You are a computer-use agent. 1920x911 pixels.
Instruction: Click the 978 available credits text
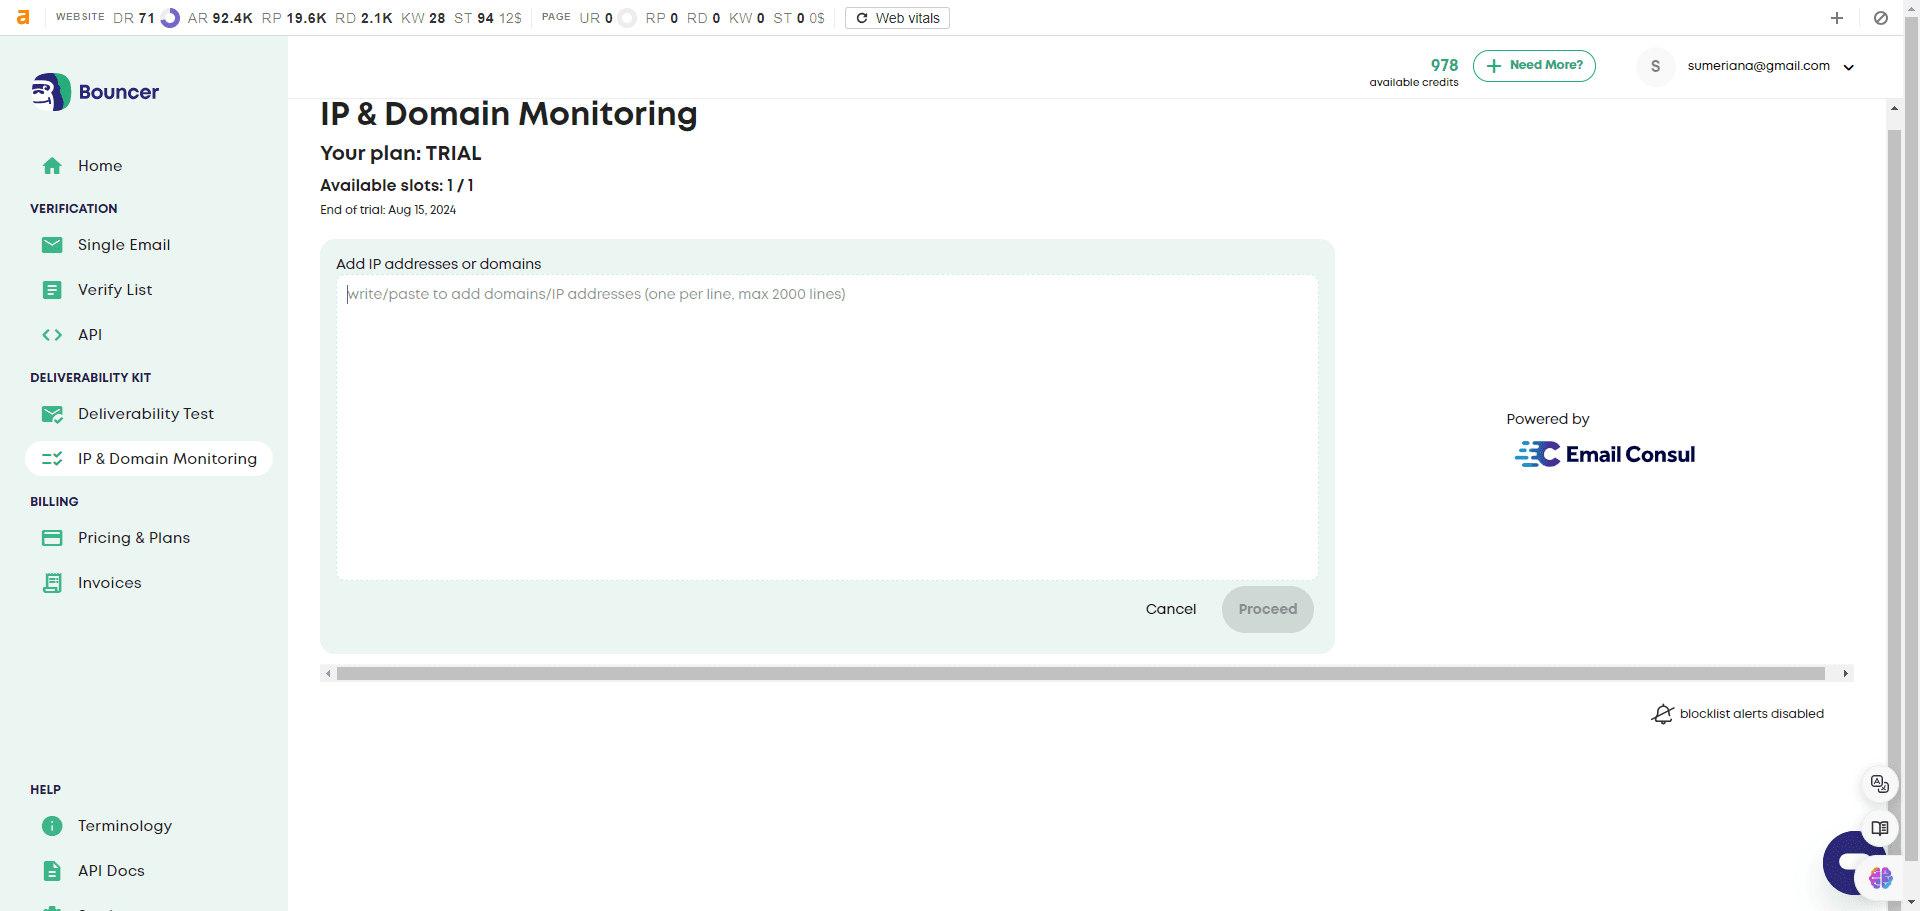click(1414, 73)
